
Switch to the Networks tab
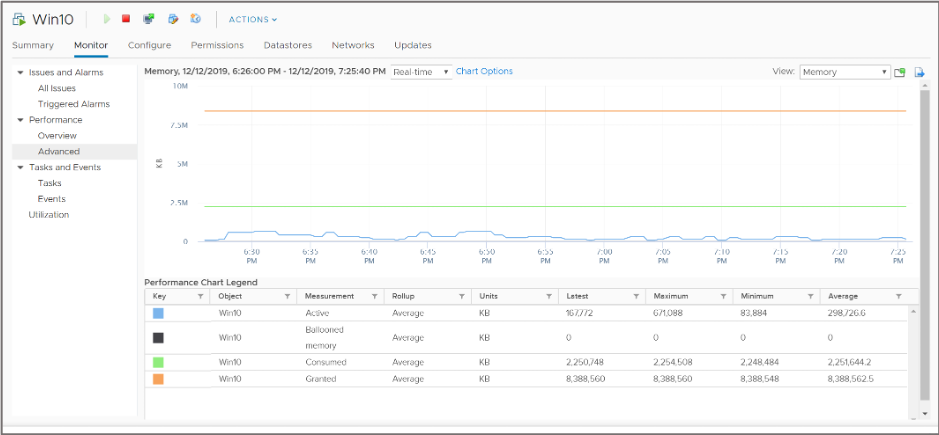click(x=353, y=45)
